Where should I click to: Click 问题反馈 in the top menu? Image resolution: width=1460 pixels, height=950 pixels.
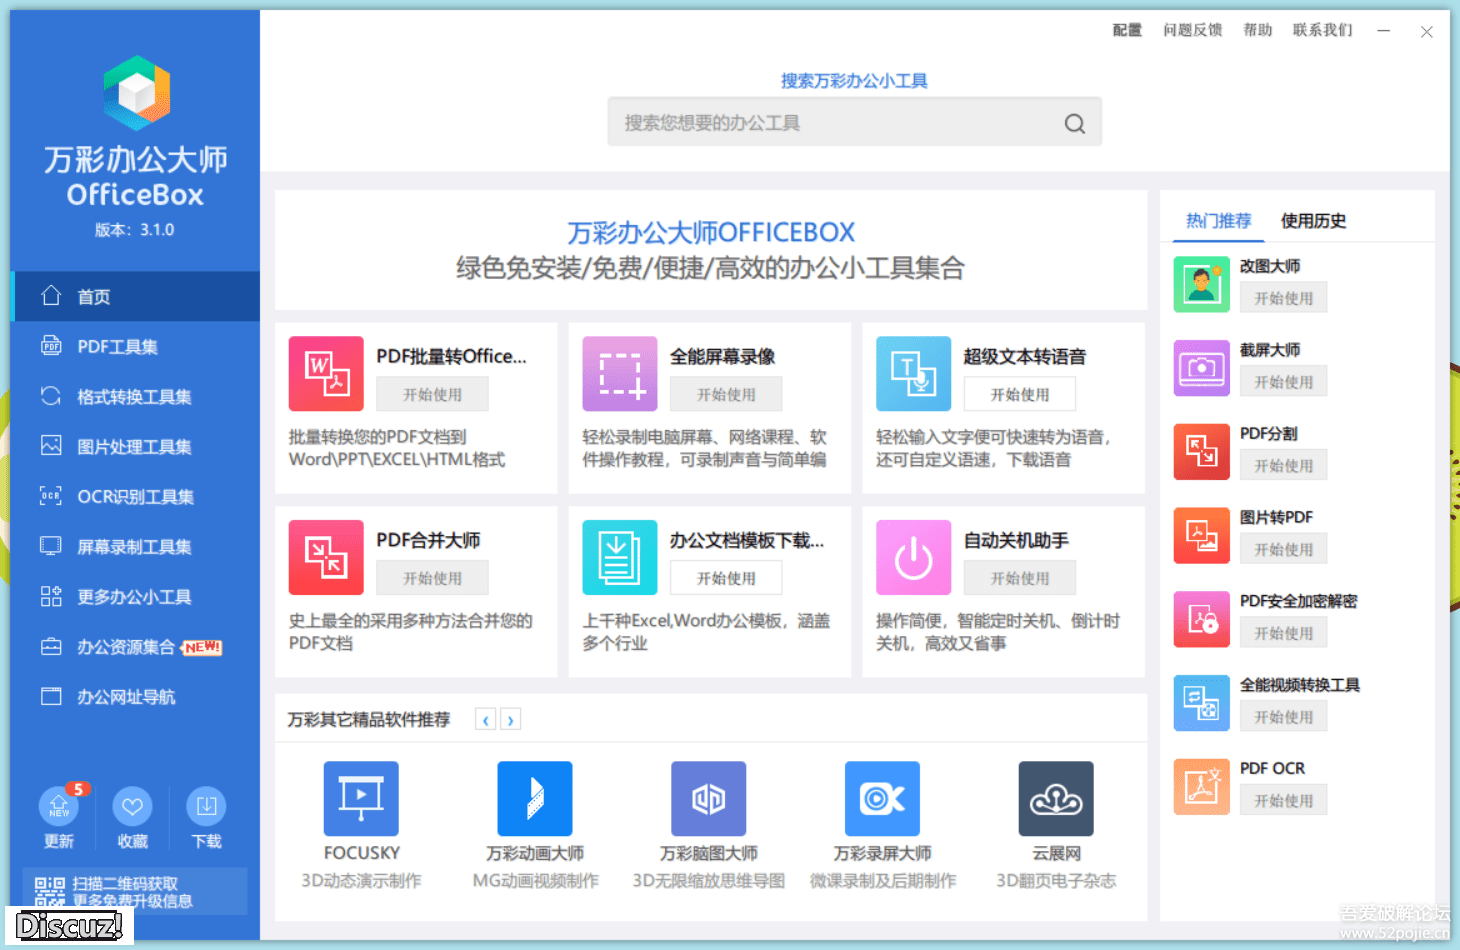click(1192, 30)
